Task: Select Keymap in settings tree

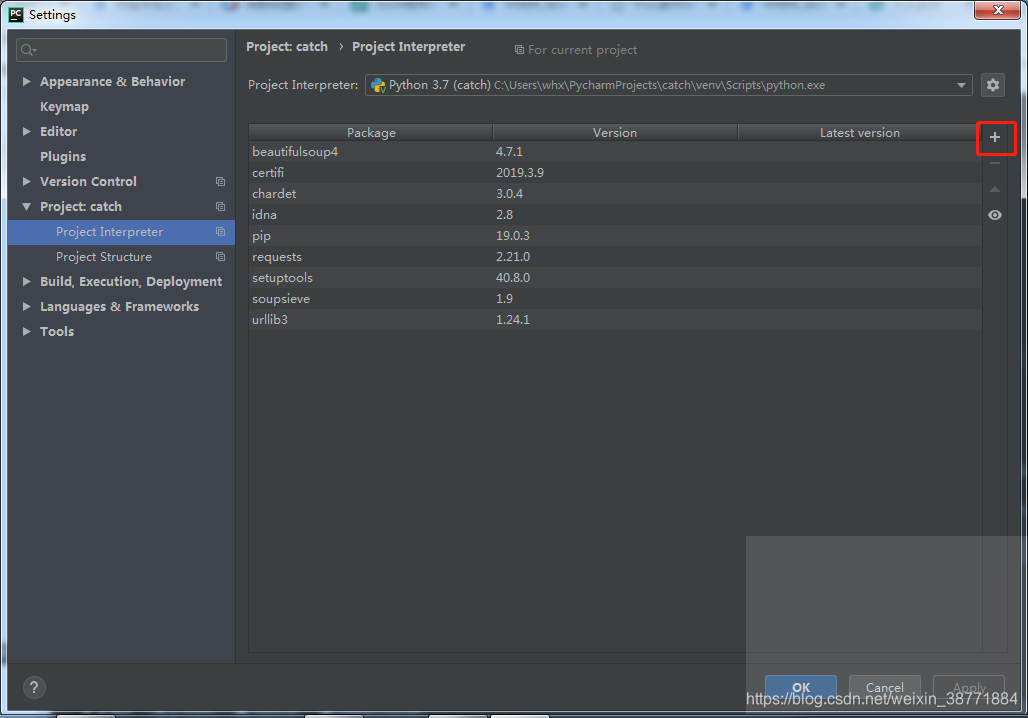Action: 64,106
